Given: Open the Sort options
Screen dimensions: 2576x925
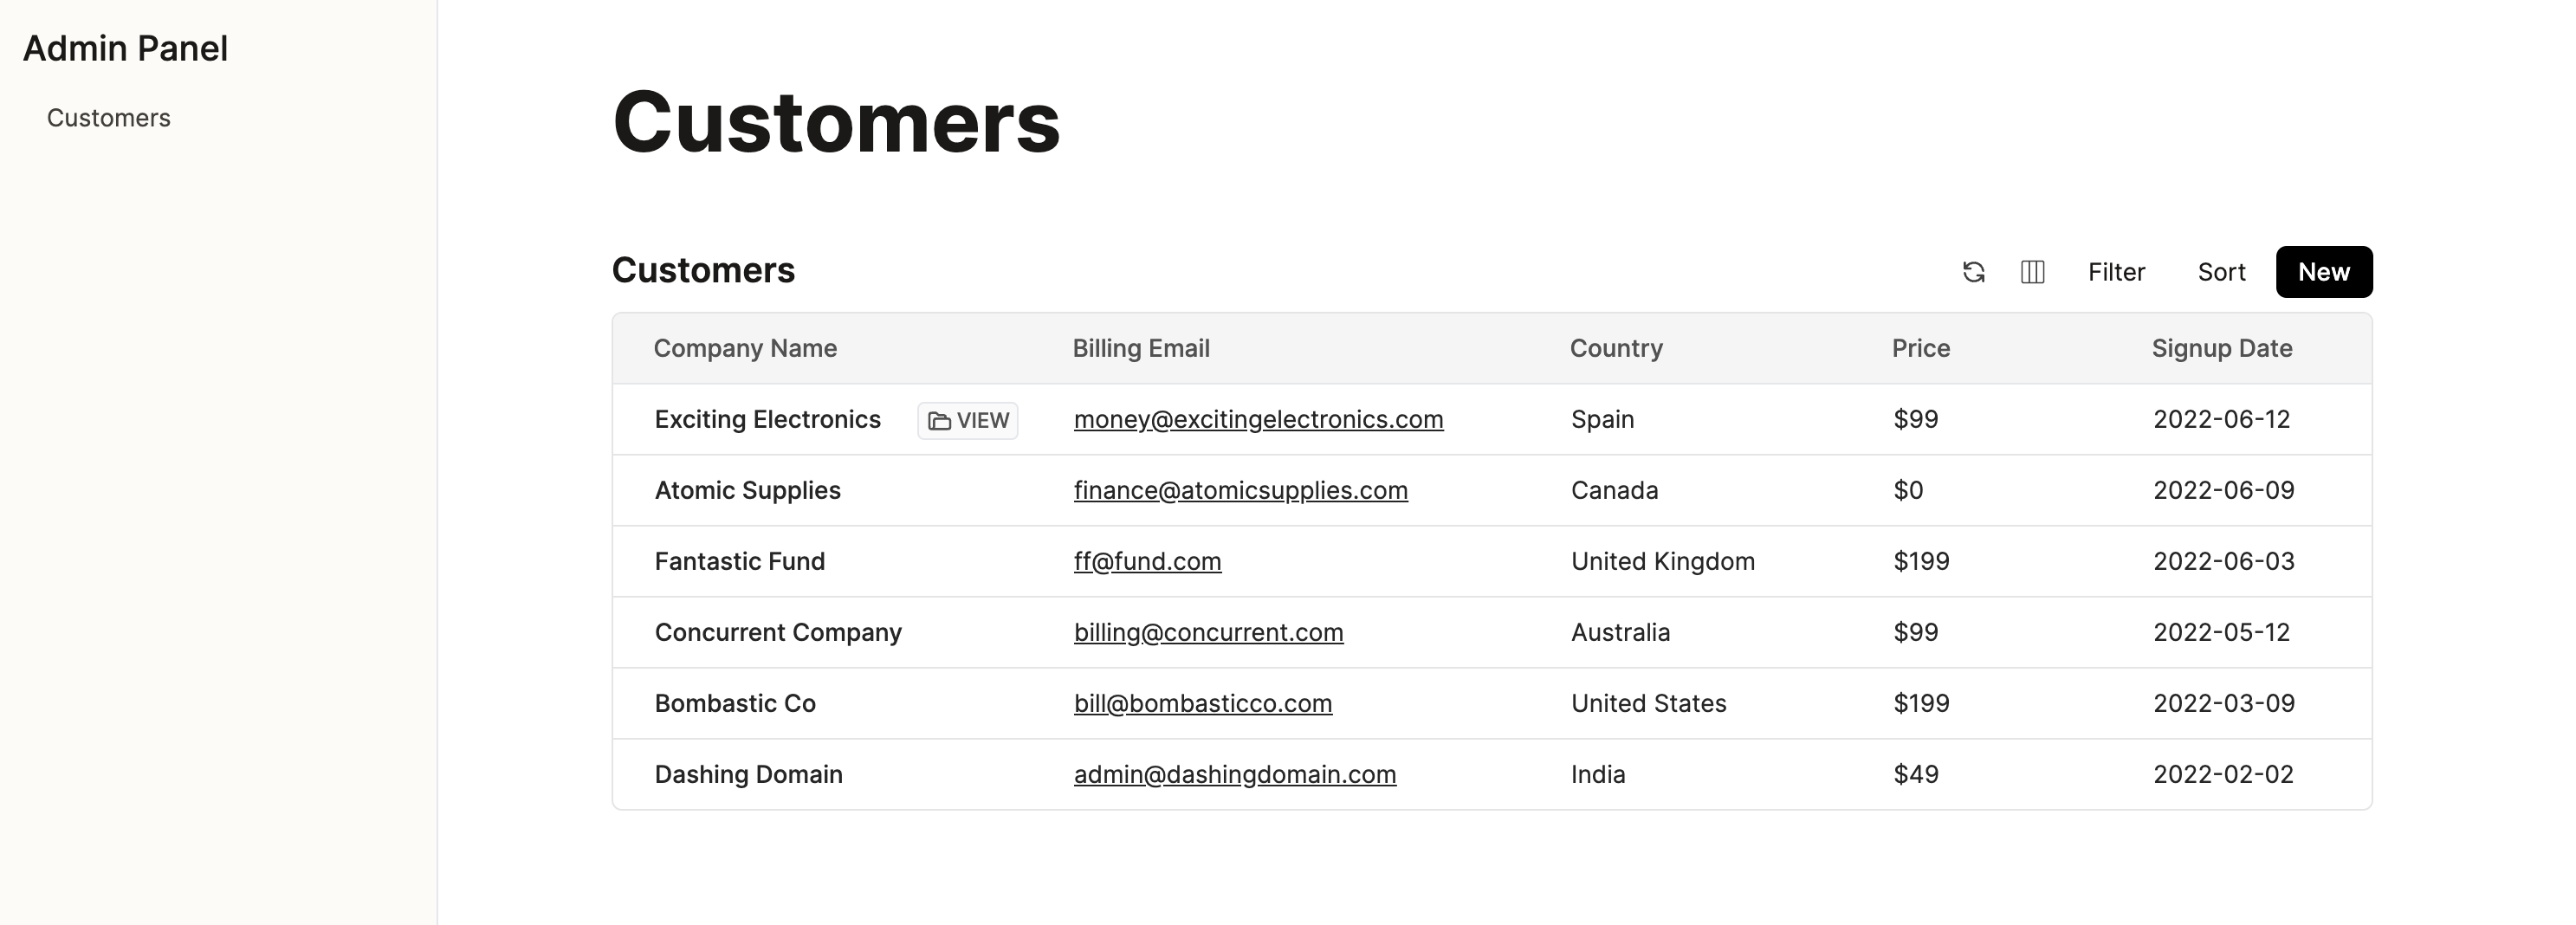Looking at the screenshot, I should pos(2221,272).
